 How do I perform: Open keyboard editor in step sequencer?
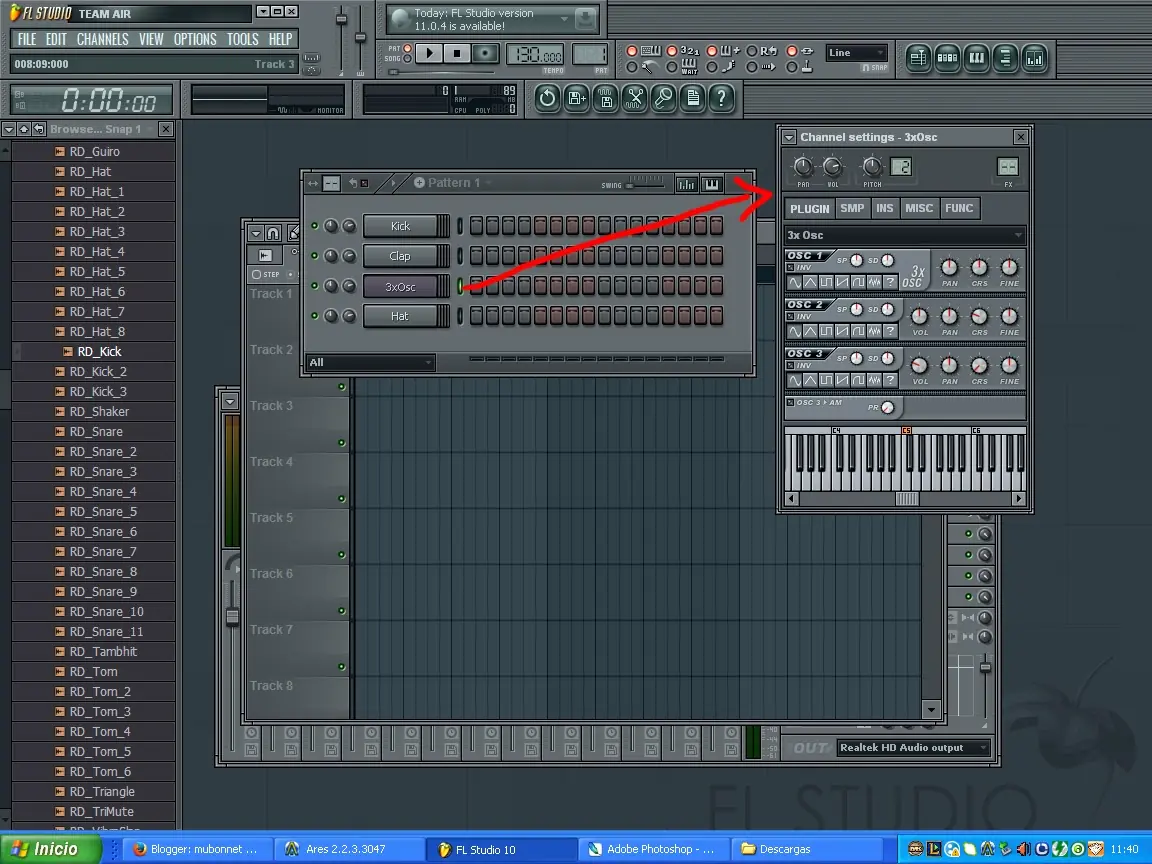click(x=712, y=184)
